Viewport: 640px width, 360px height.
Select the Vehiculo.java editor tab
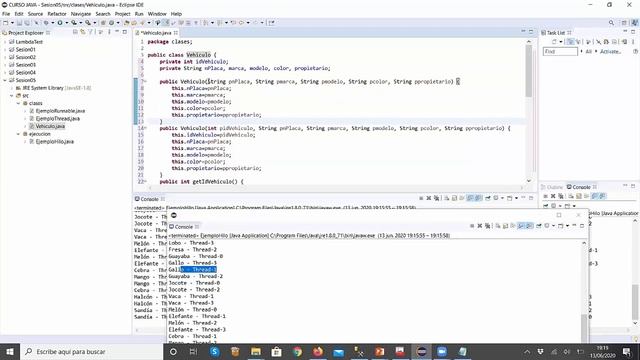click(x=157, y=33)
